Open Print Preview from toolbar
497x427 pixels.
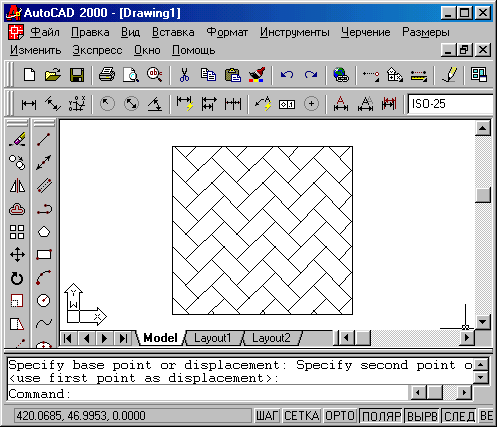click(x=130, y=75)
